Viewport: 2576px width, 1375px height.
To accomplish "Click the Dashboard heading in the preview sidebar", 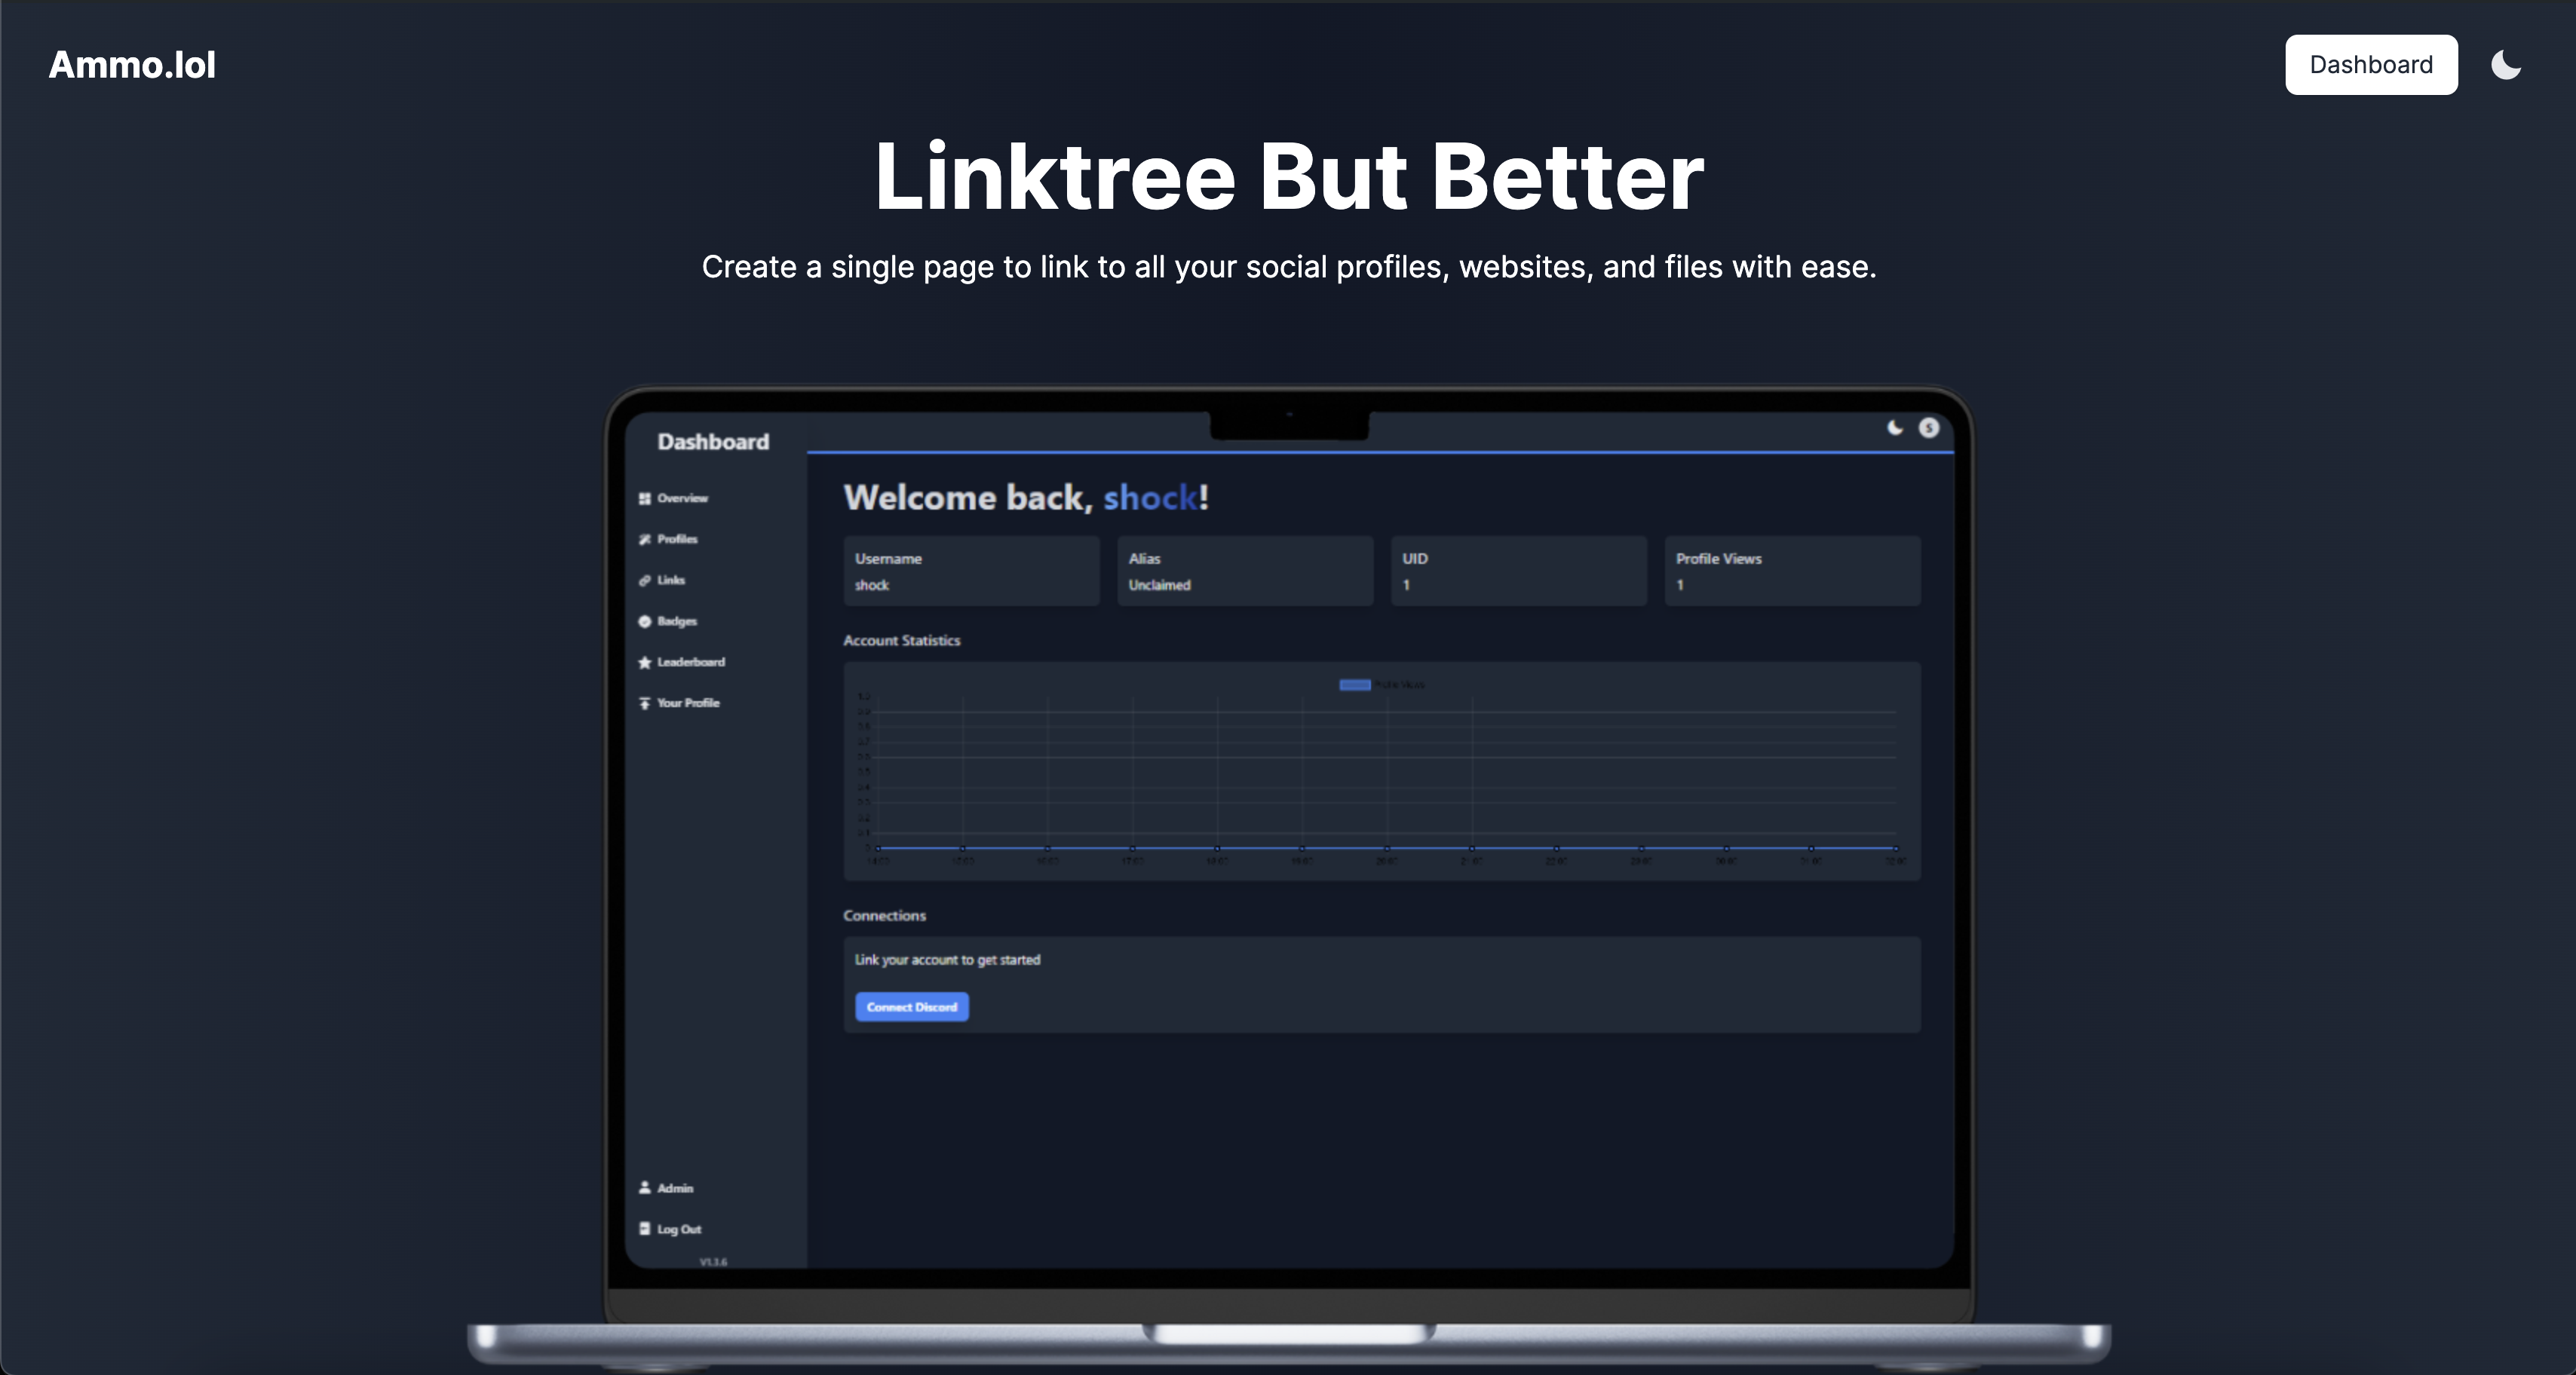I will 713,442.
